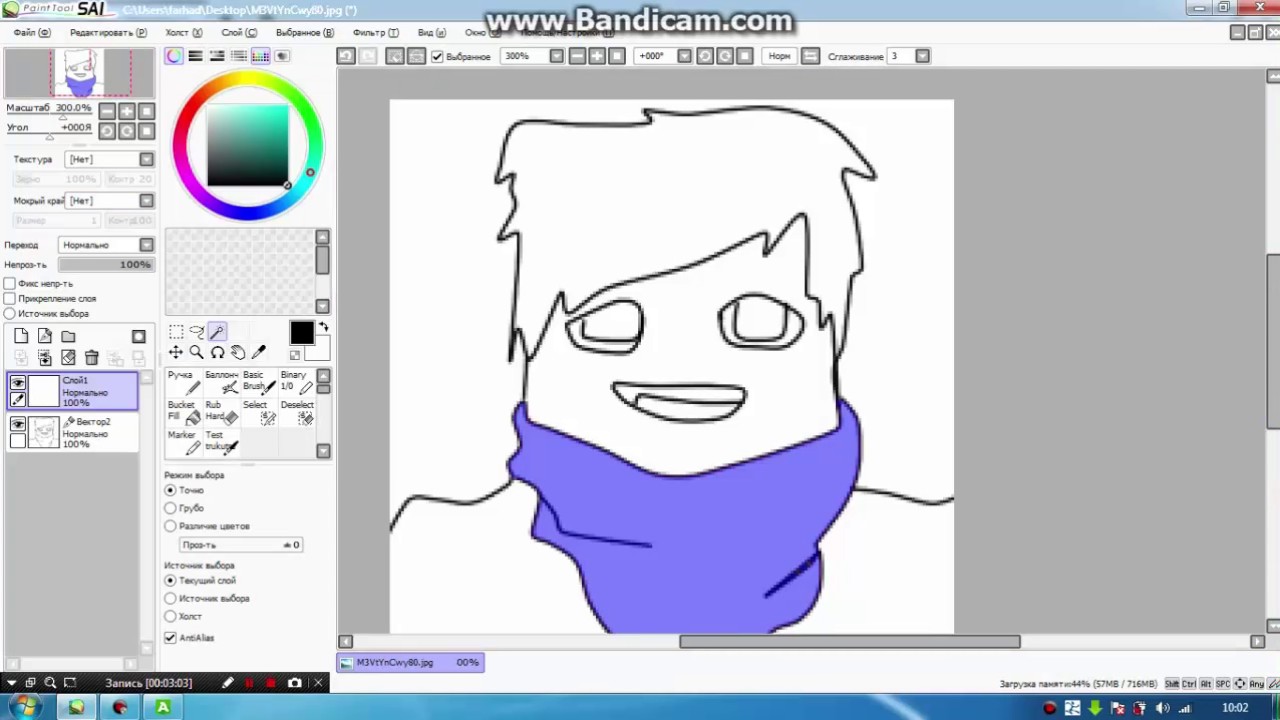Select the Move layer tool
Screen dimensions: 1280x720
[176, 352]
